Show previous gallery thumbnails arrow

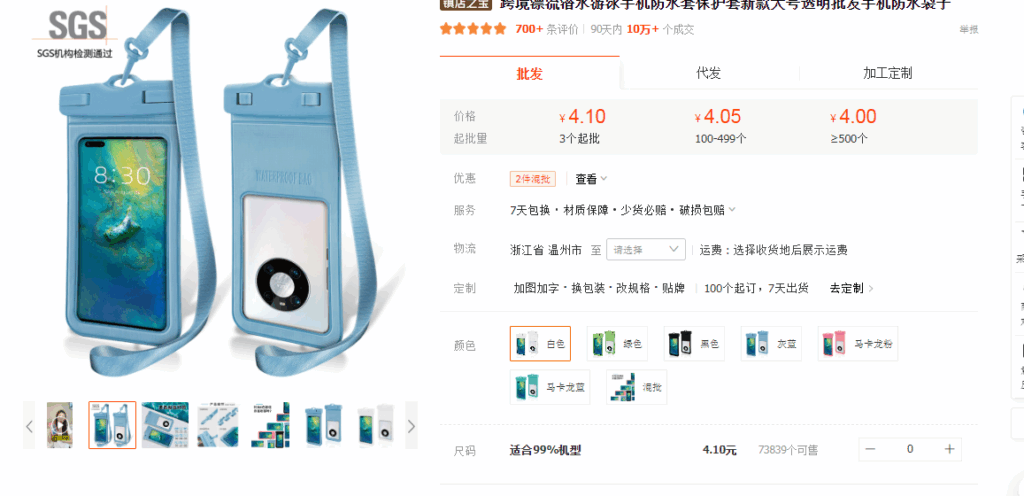29,427
